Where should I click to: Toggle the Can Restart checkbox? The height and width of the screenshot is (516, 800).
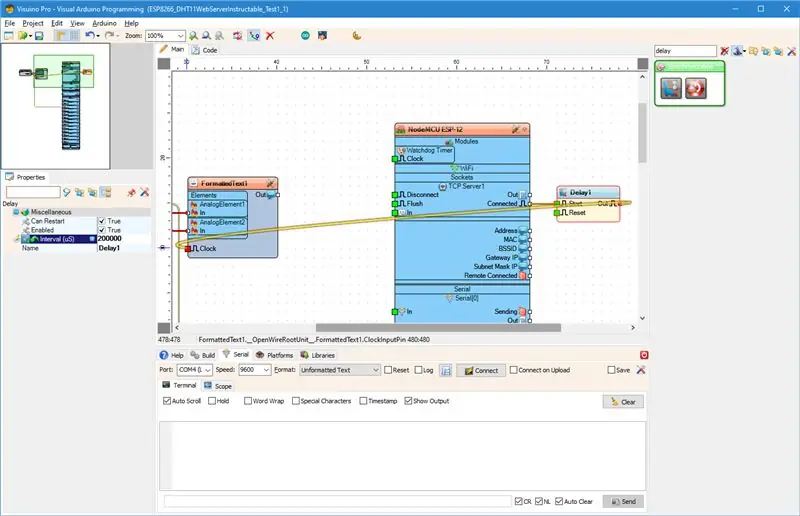102,222
